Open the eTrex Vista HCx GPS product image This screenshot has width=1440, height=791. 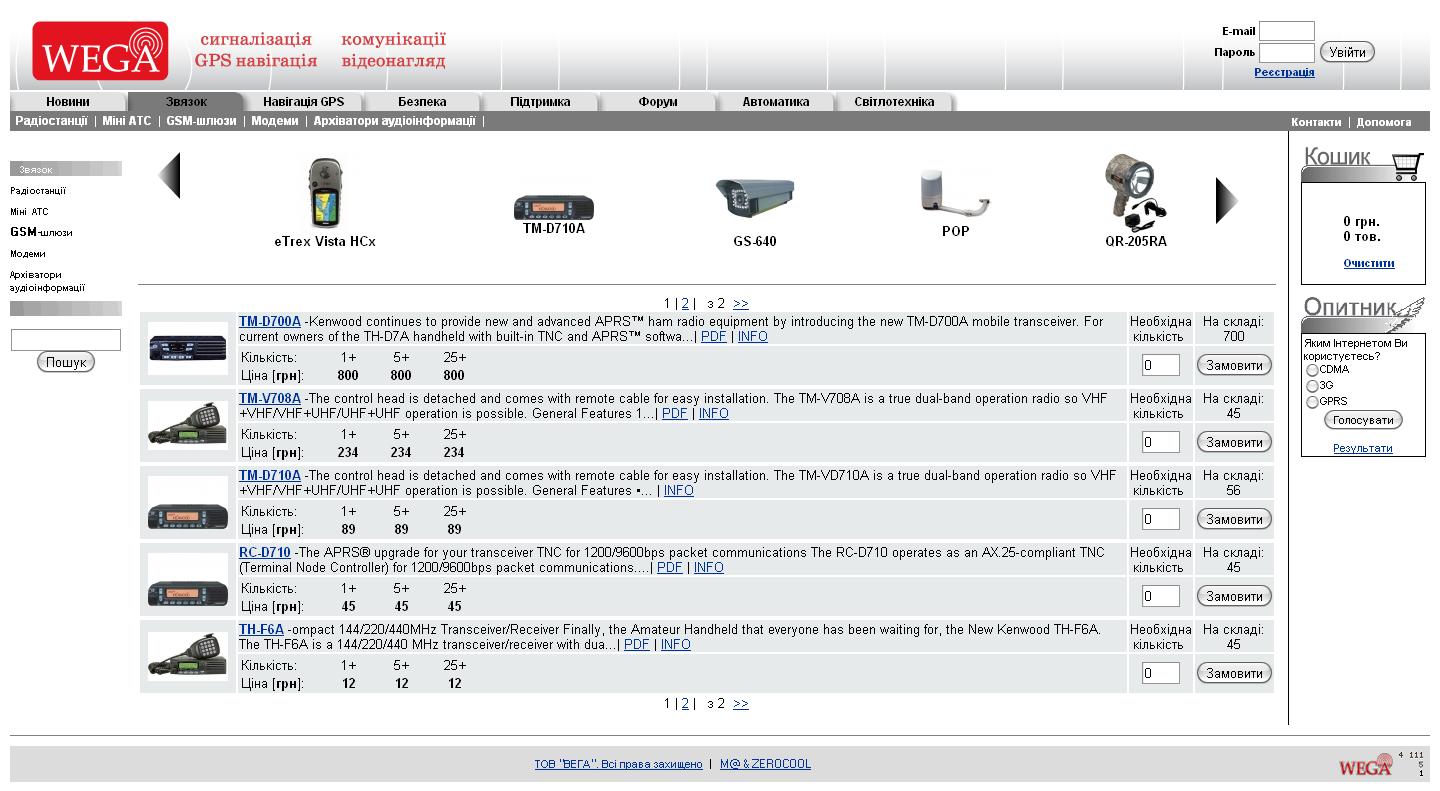click(x=325, y=194)
